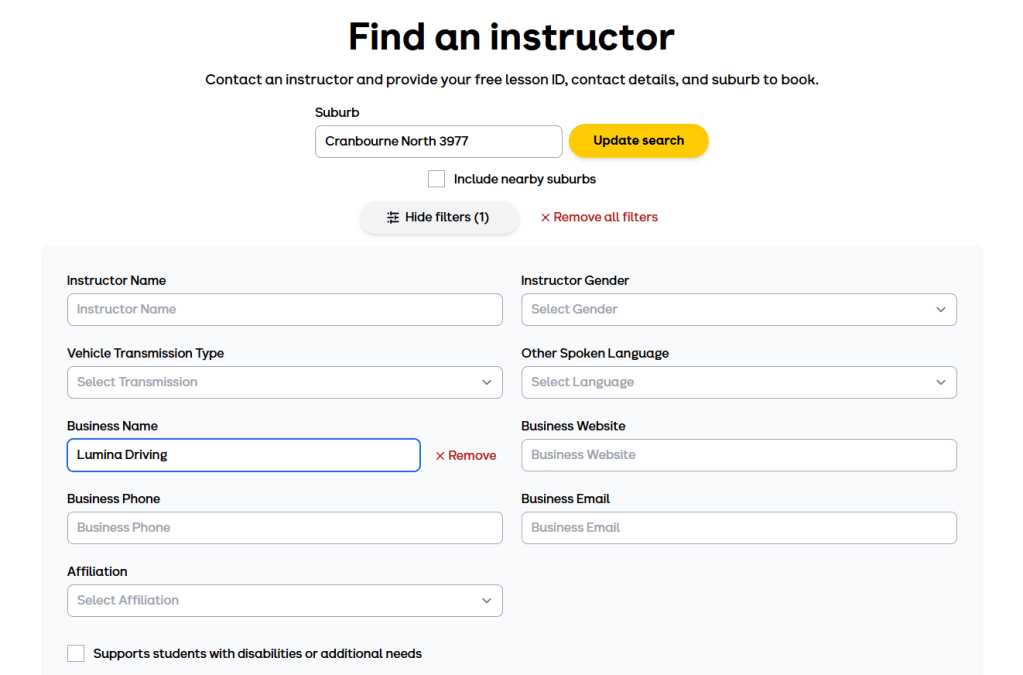1023x675 pixels.
Task: Focus the Business Email input field
Action: (x=738, y=528)
